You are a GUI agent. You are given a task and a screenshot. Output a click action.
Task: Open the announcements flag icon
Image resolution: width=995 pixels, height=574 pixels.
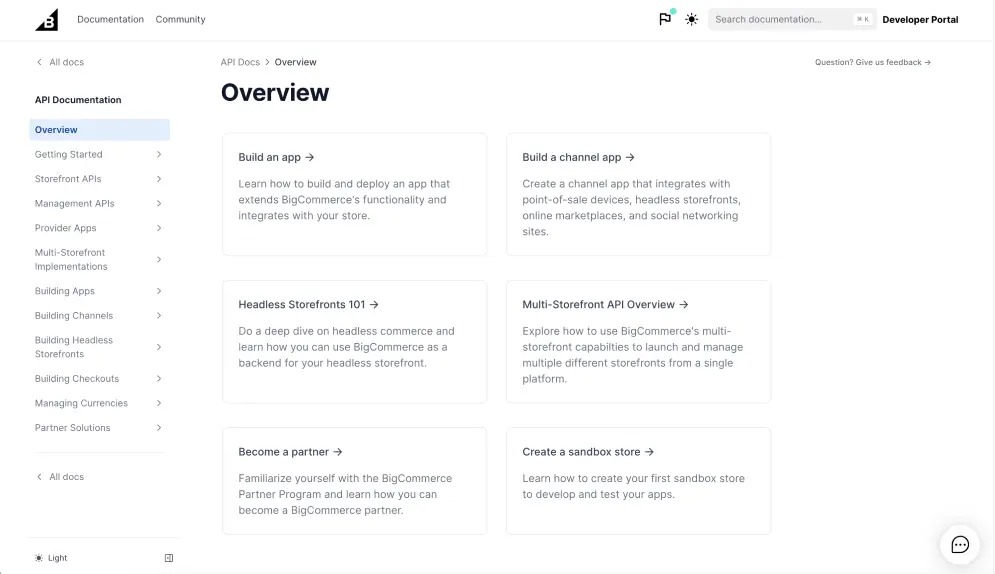point(665,19)
